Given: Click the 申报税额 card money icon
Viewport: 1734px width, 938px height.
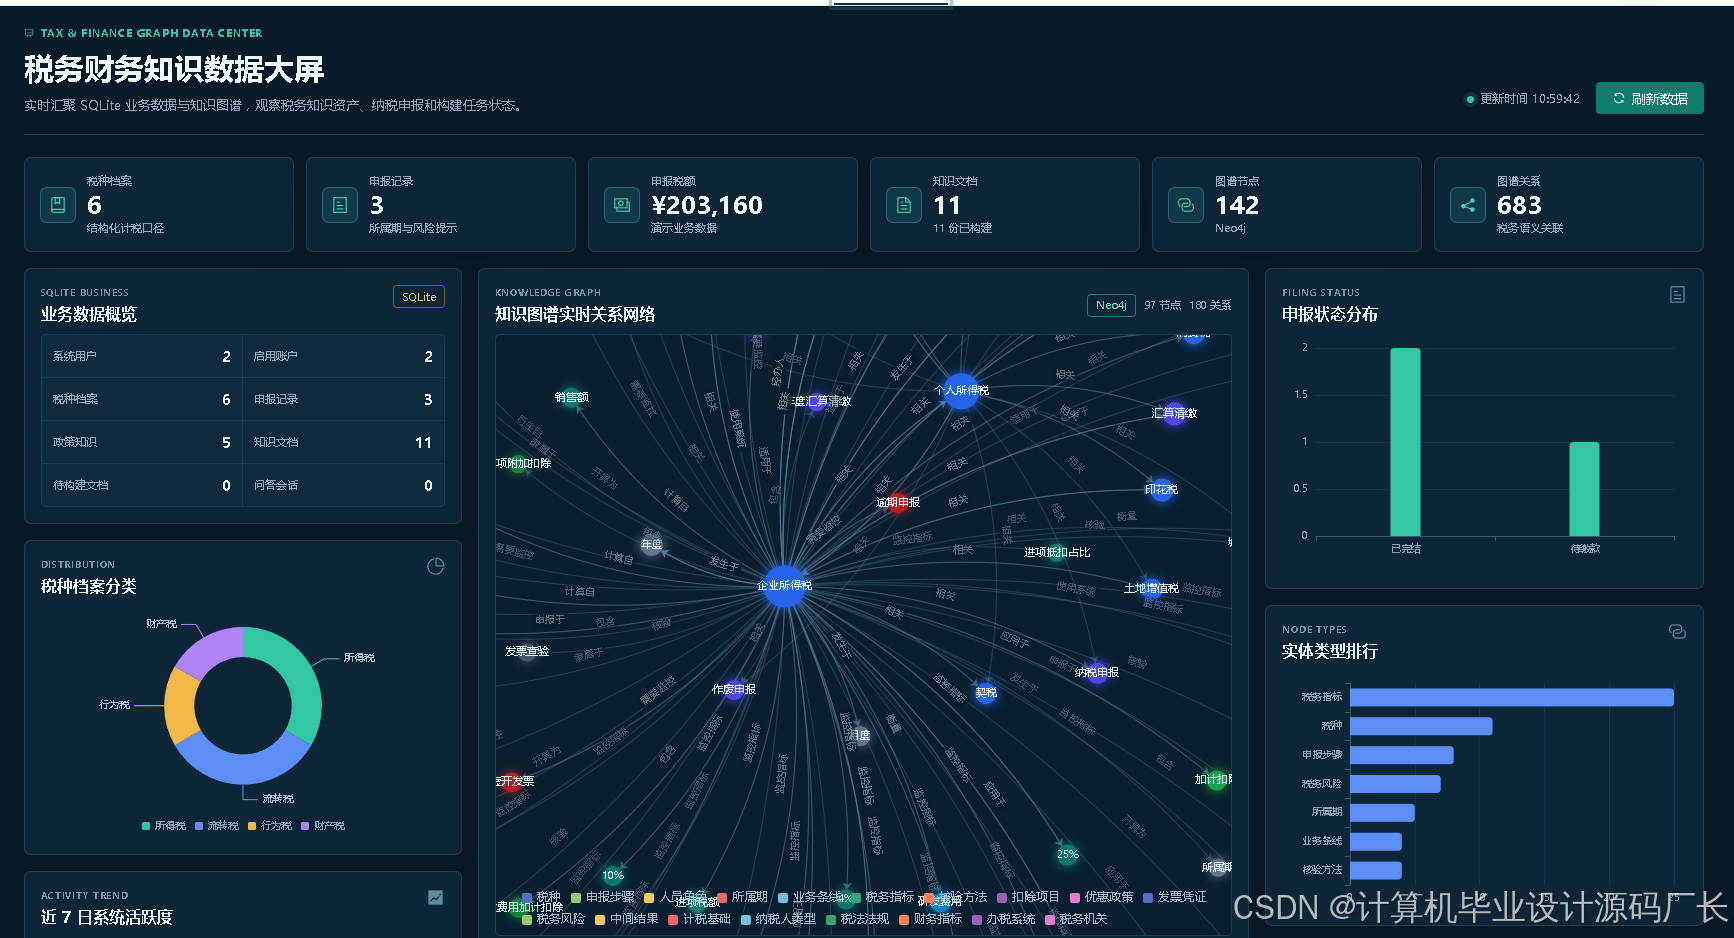Looking at the screenshot, I should click(x=622, y=205).
